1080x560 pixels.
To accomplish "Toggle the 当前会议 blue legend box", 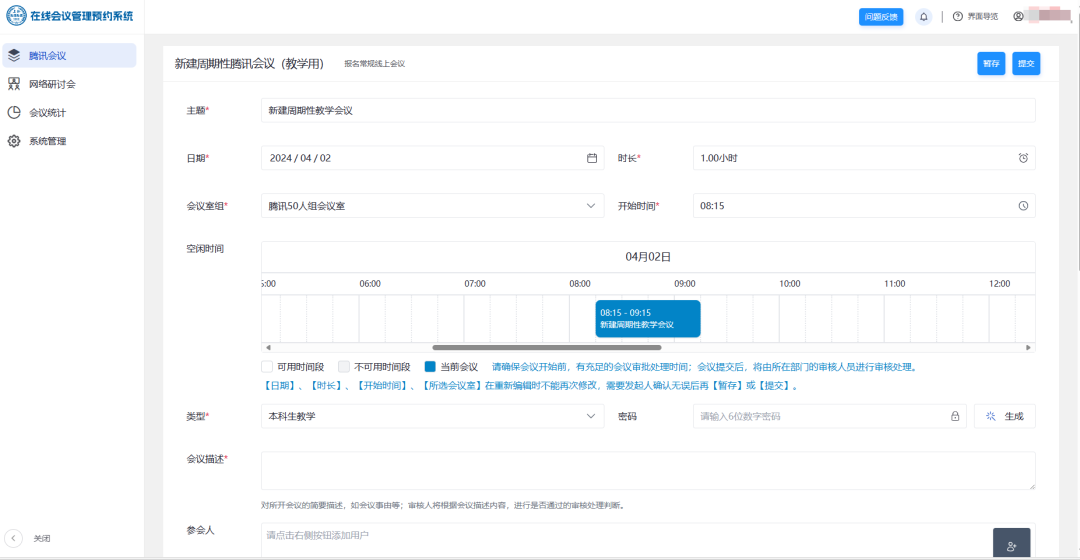I will tap(430, 366).
